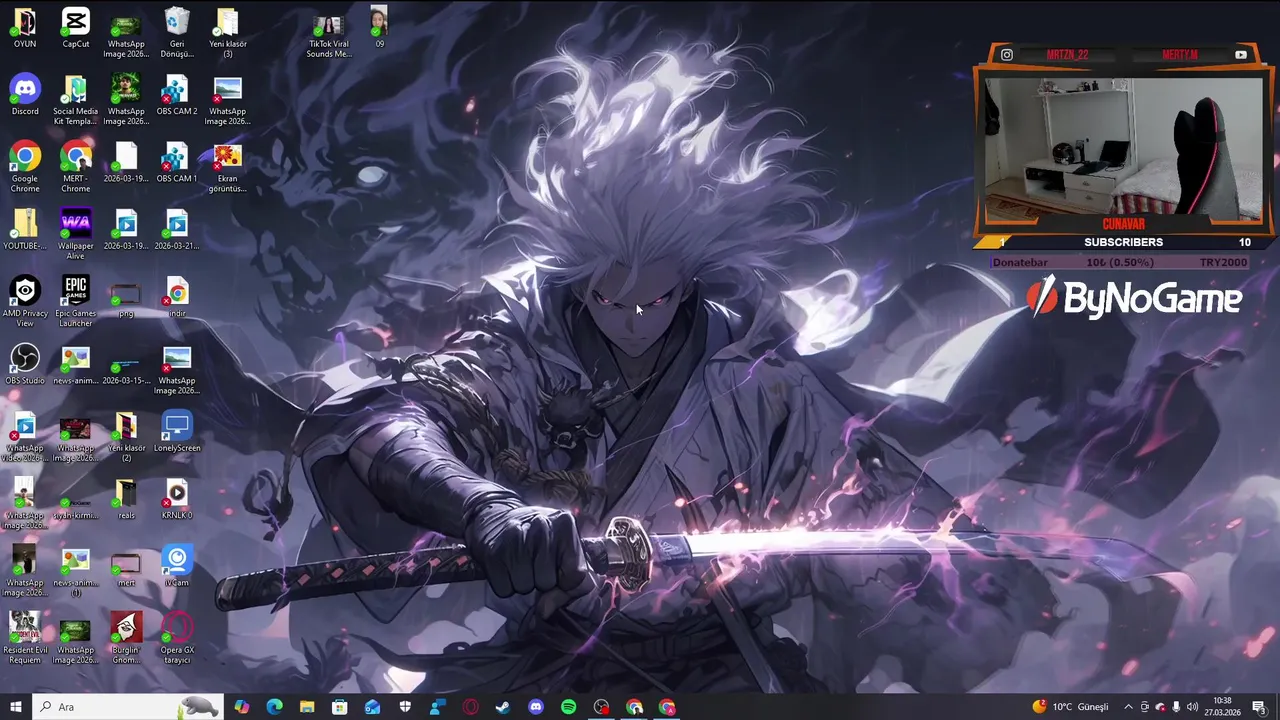The image size is (1280, 720).
Task: Open Yeni klasör (2) folder
Action: click(x=126, y=436)
